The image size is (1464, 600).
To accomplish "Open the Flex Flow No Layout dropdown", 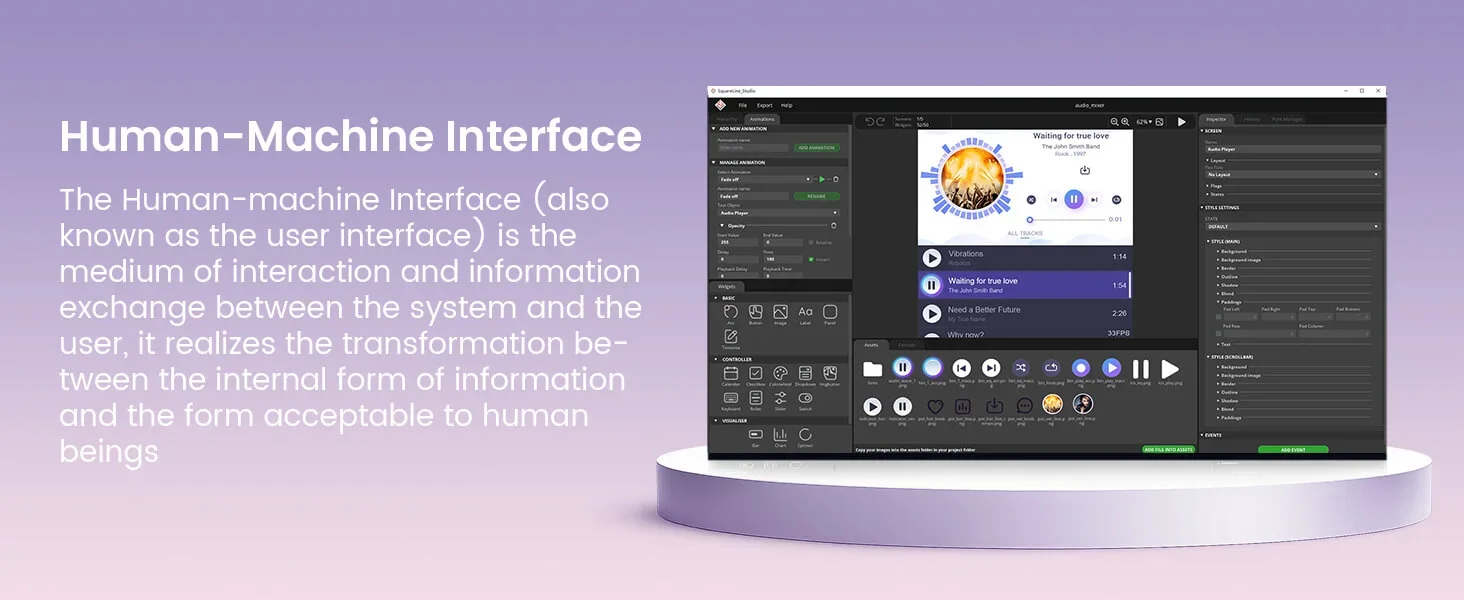I will 1293,175.
